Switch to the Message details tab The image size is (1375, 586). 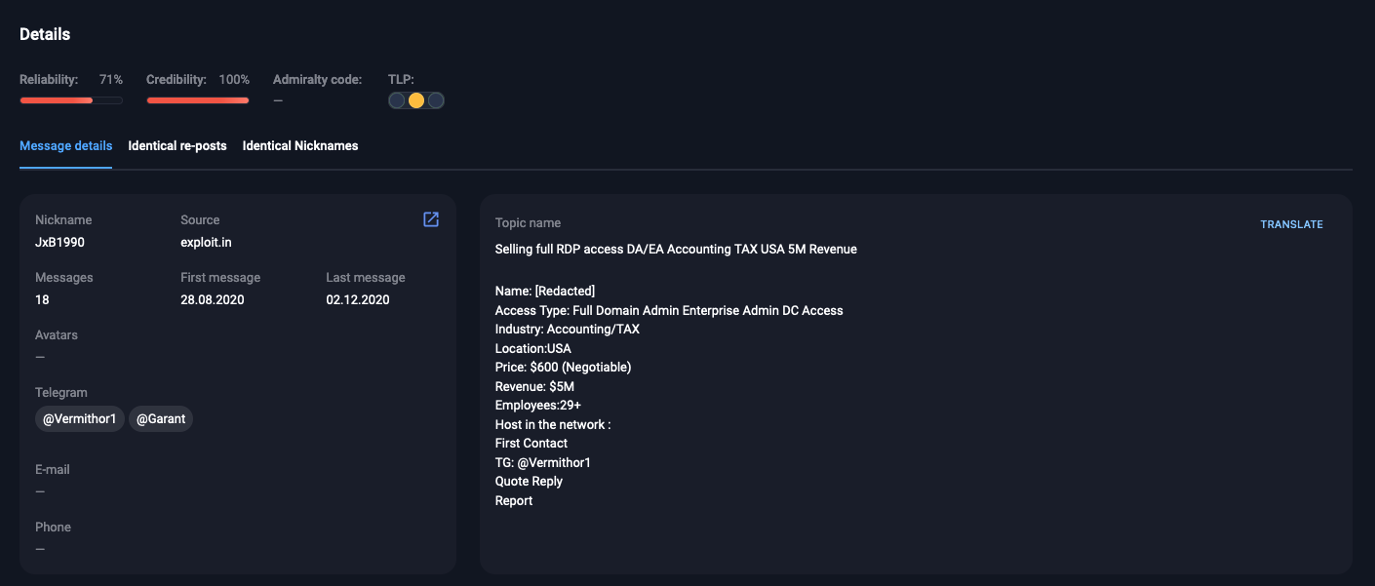[66, 146]
